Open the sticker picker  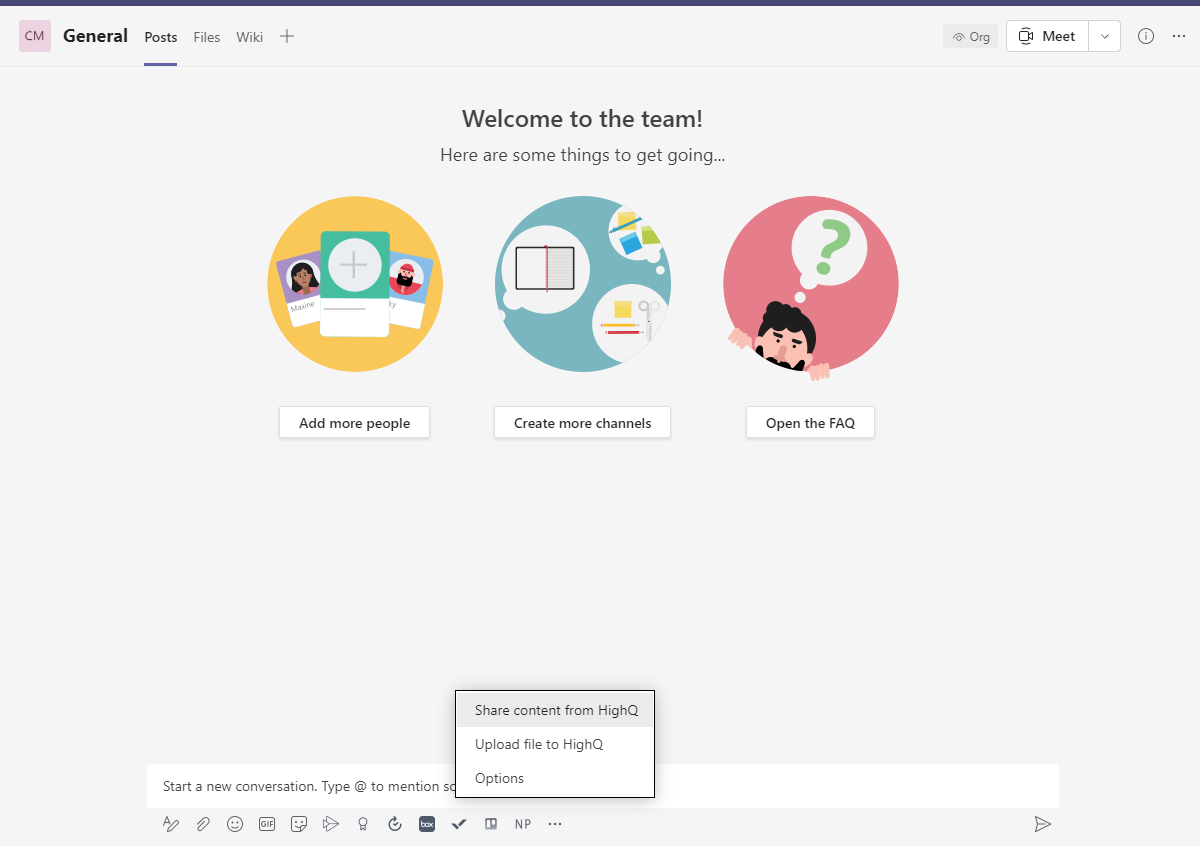(299, 824)
